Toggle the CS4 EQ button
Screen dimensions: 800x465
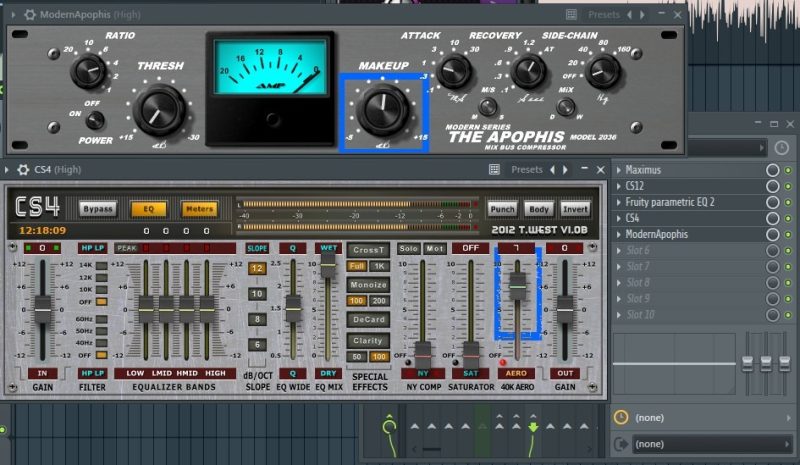click(148, 209)
